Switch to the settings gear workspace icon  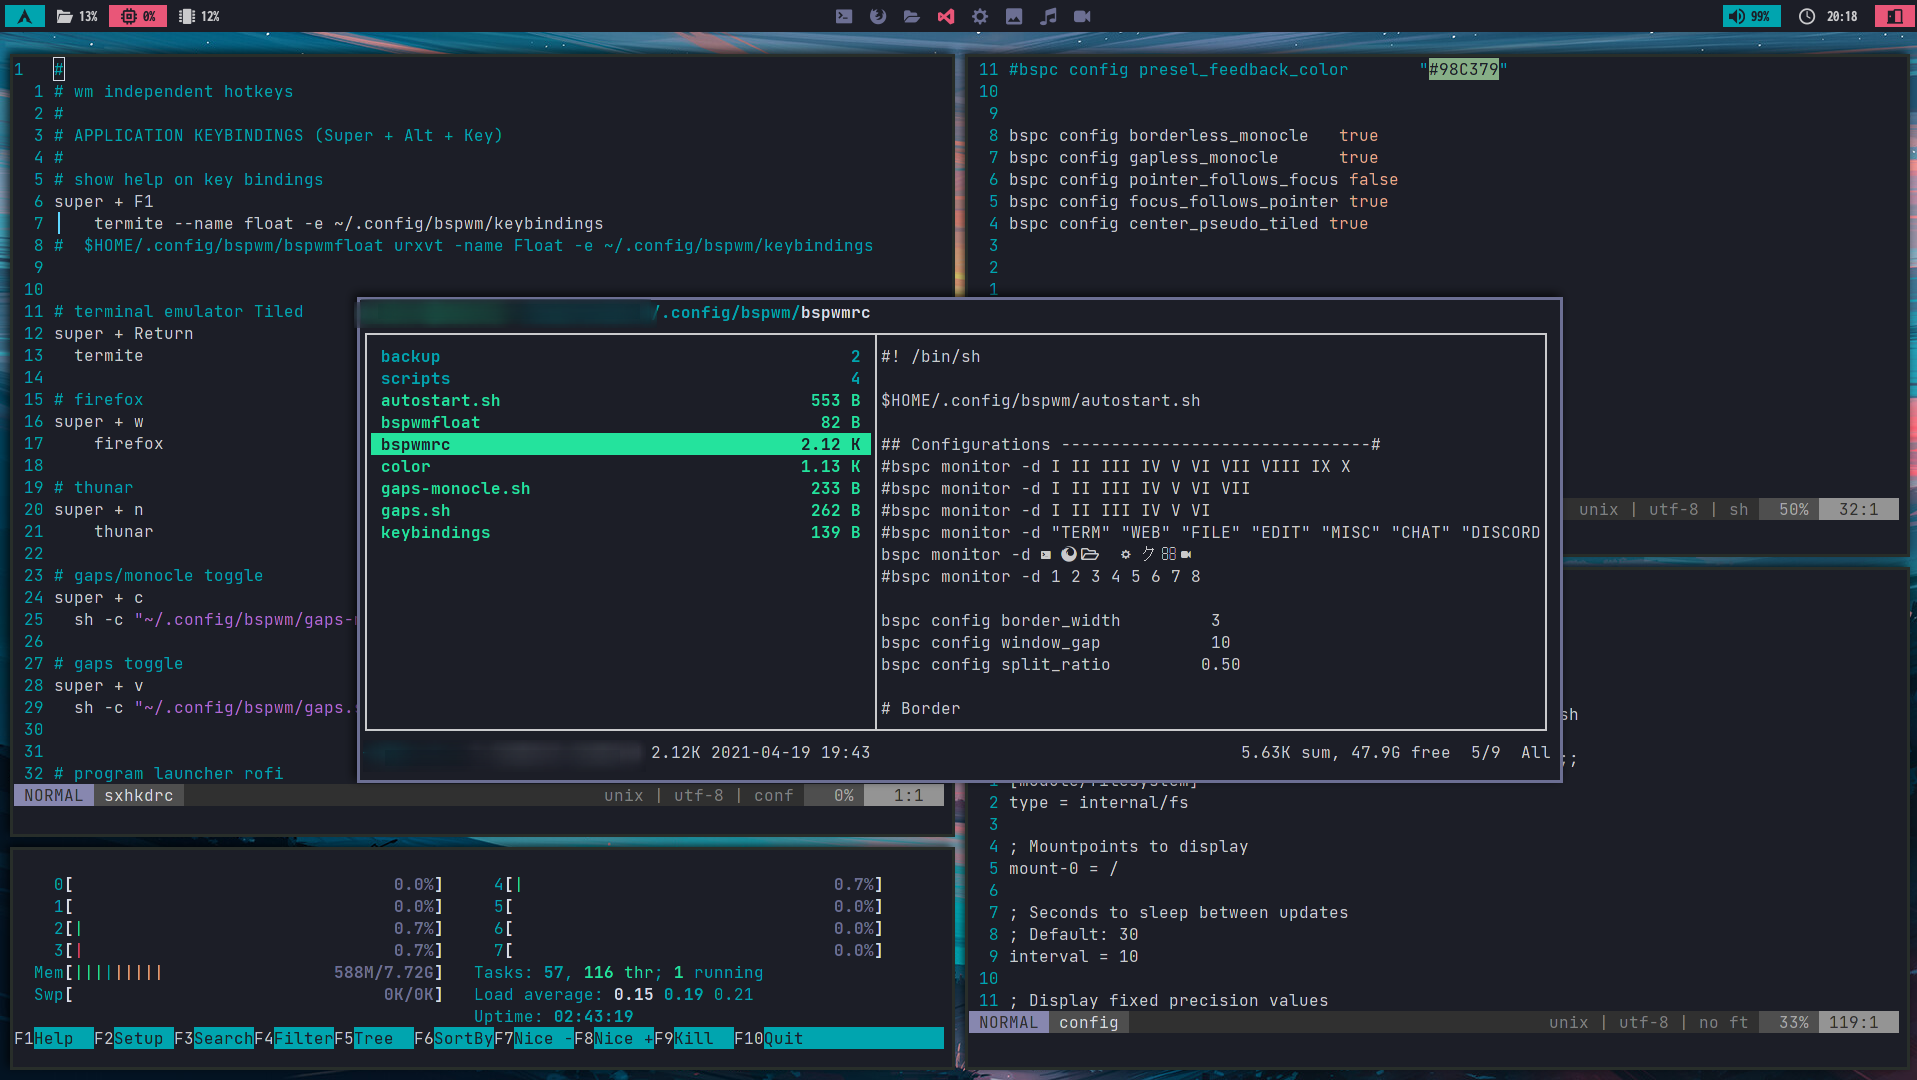(x=980, y=16)
